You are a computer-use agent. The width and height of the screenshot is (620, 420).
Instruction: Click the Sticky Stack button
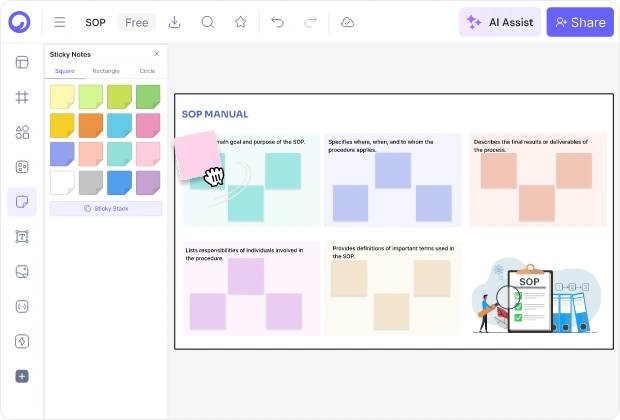pyautogui.click(x=106, y=208)
